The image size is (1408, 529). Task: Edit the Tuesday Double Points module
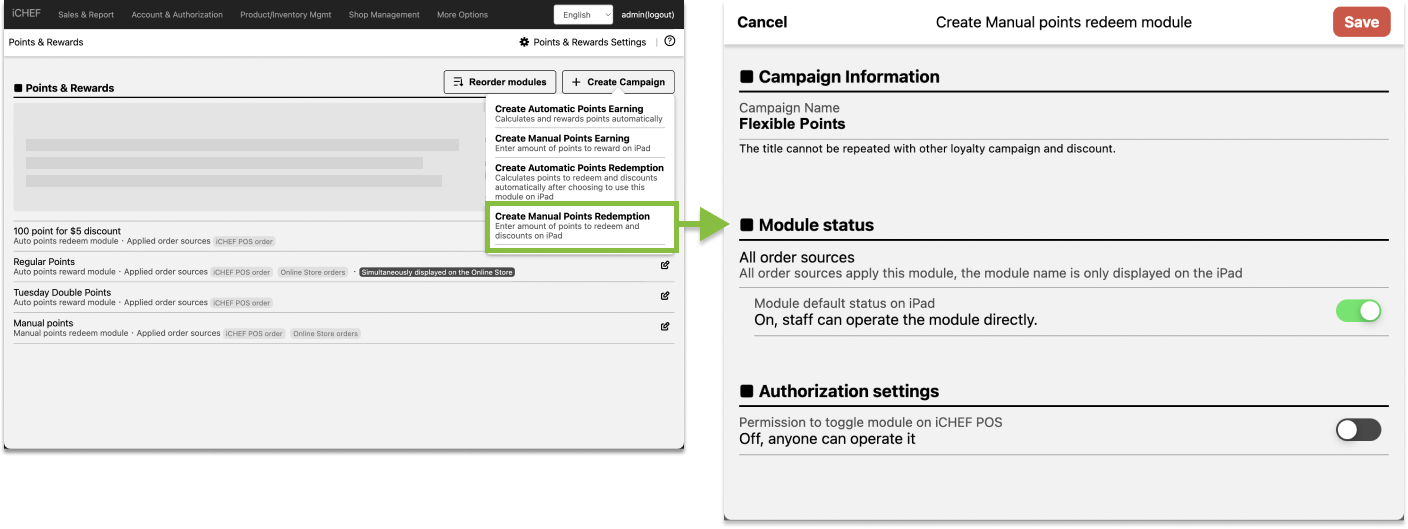(x=665, y=296)
